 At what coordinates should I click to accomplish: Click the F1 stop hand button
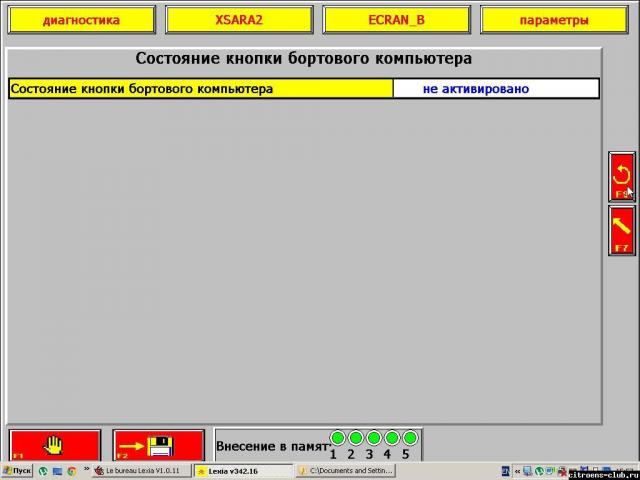[55, 444]
